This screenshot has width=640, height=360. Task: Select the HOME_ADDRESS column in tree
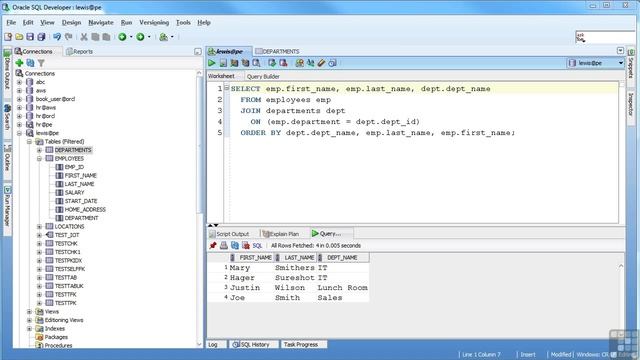[x=85, y=209]
